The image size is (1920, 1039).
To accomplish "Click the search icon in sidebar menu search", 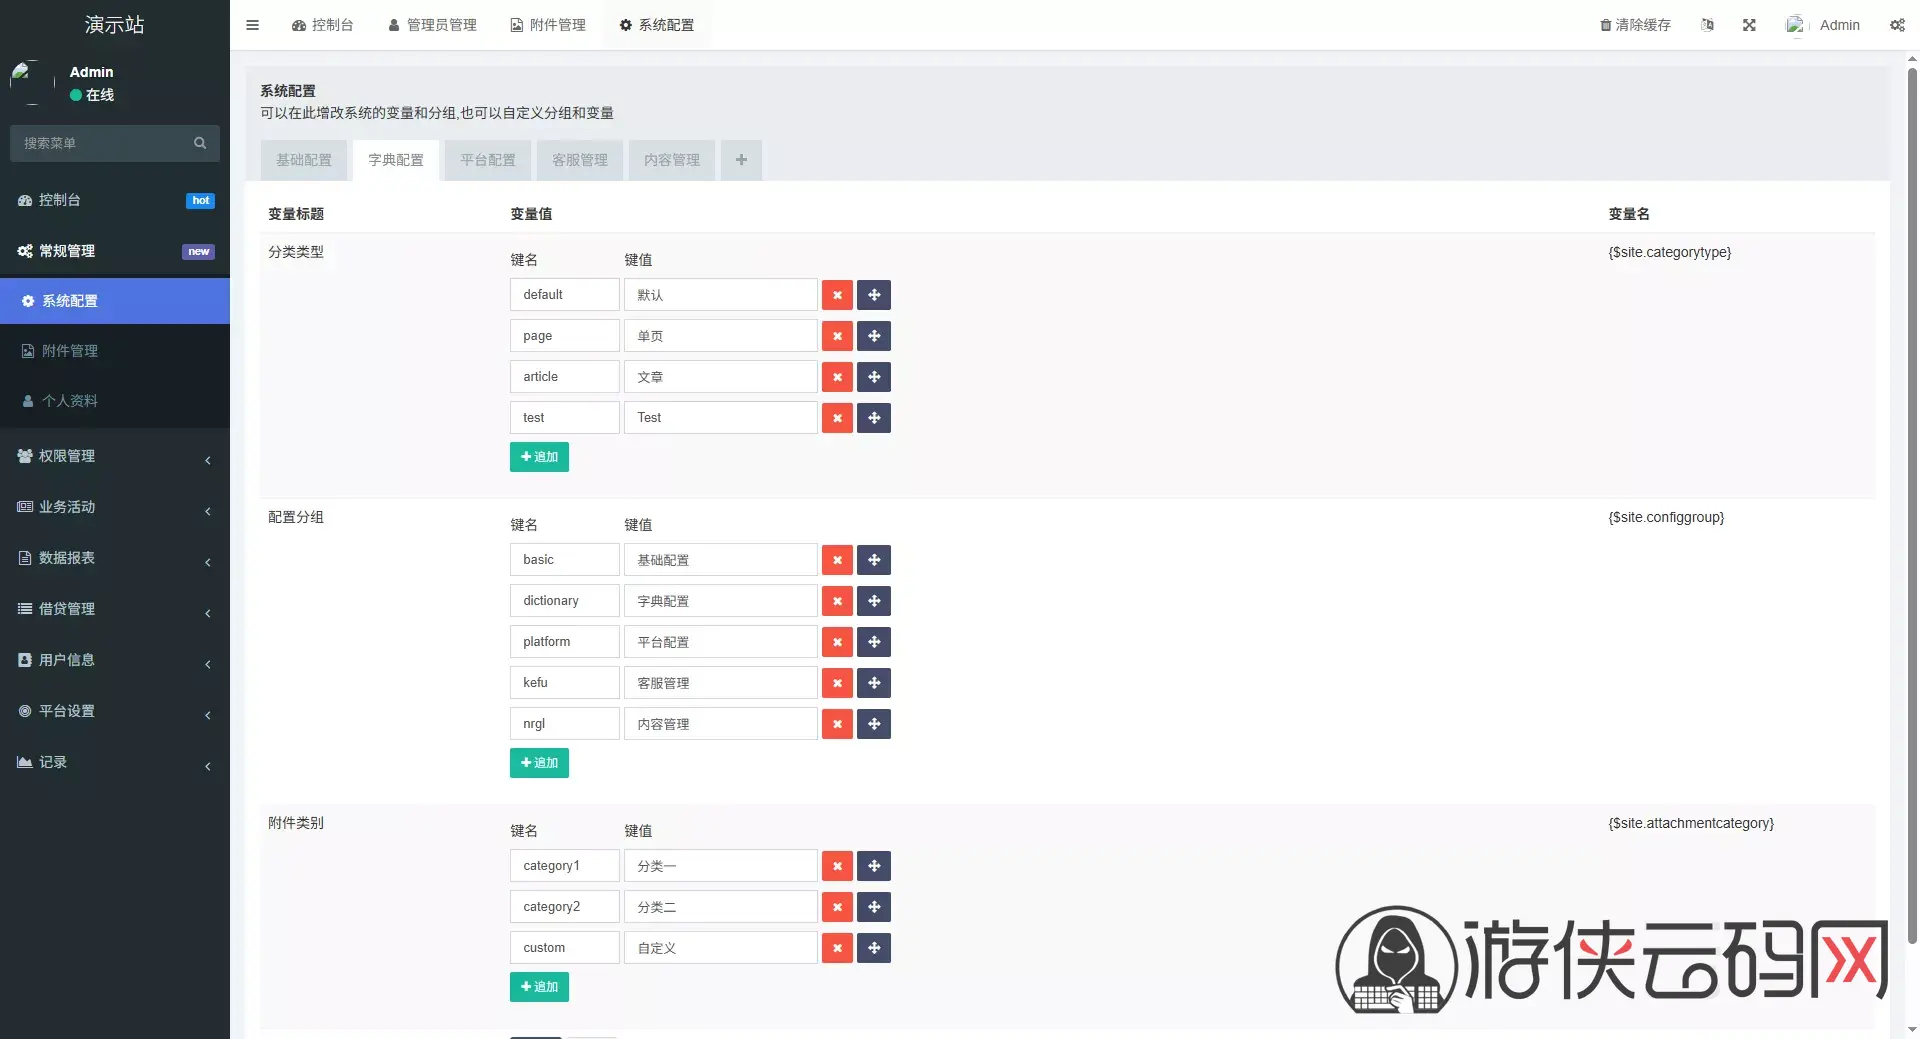I will coord(200,143).
